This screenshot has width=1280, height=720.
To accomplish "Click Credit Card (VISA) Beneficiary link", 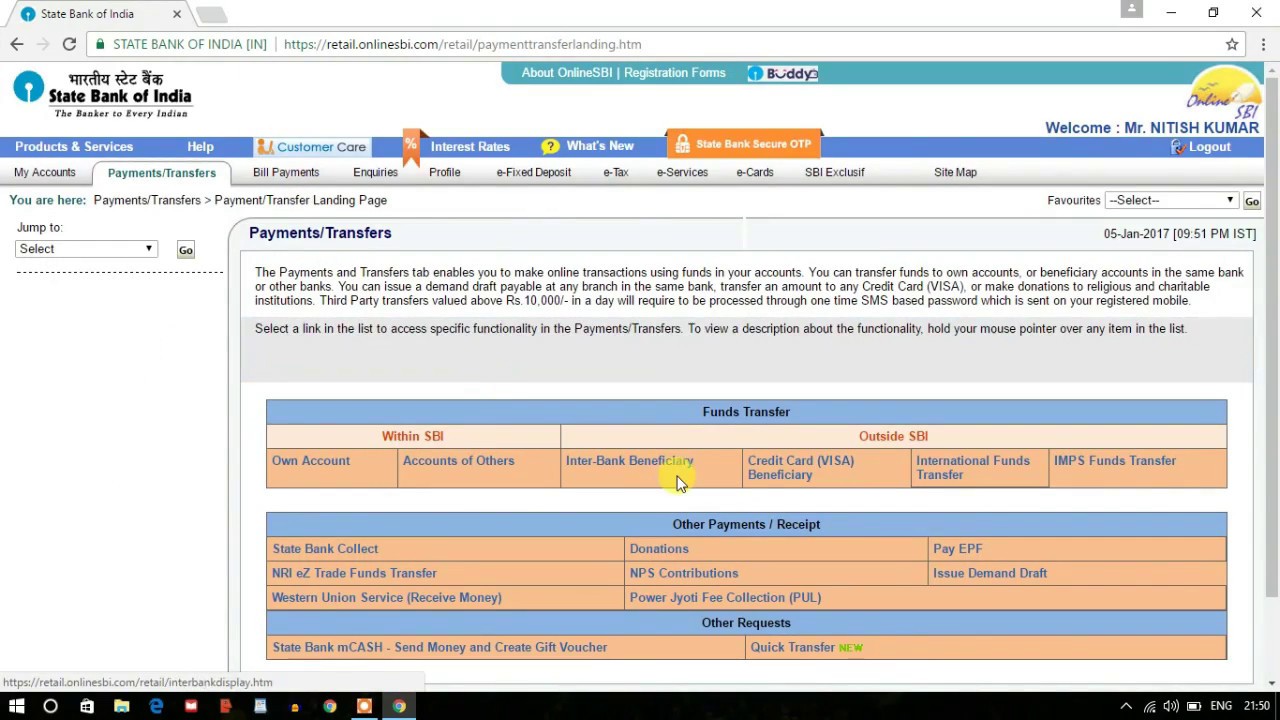I will pyautogui.click(x=801, y=468).
